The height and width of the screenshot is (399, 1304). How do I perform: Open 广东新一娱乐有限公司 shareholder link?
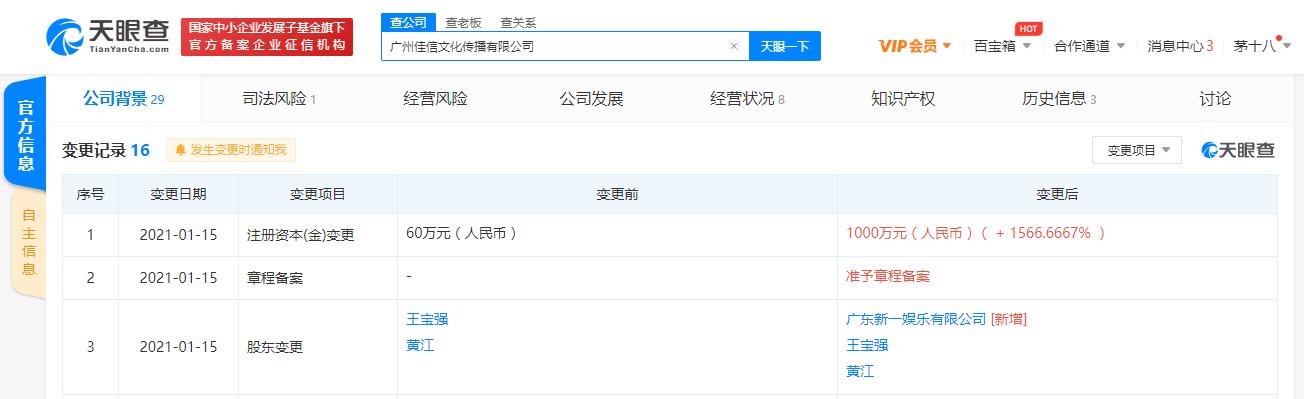coord(916,319)
